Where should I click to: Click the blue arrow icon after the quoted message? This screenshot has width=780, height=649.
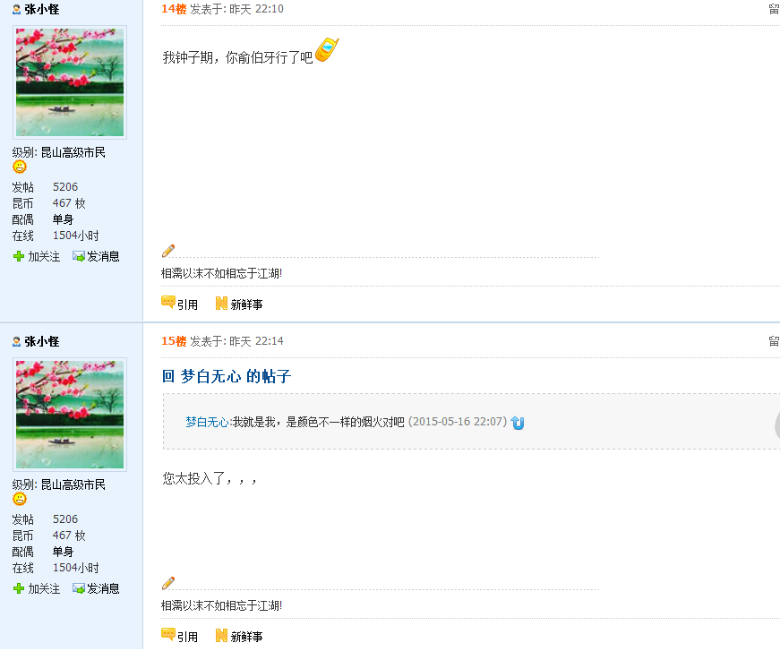[x=517, y=422]
